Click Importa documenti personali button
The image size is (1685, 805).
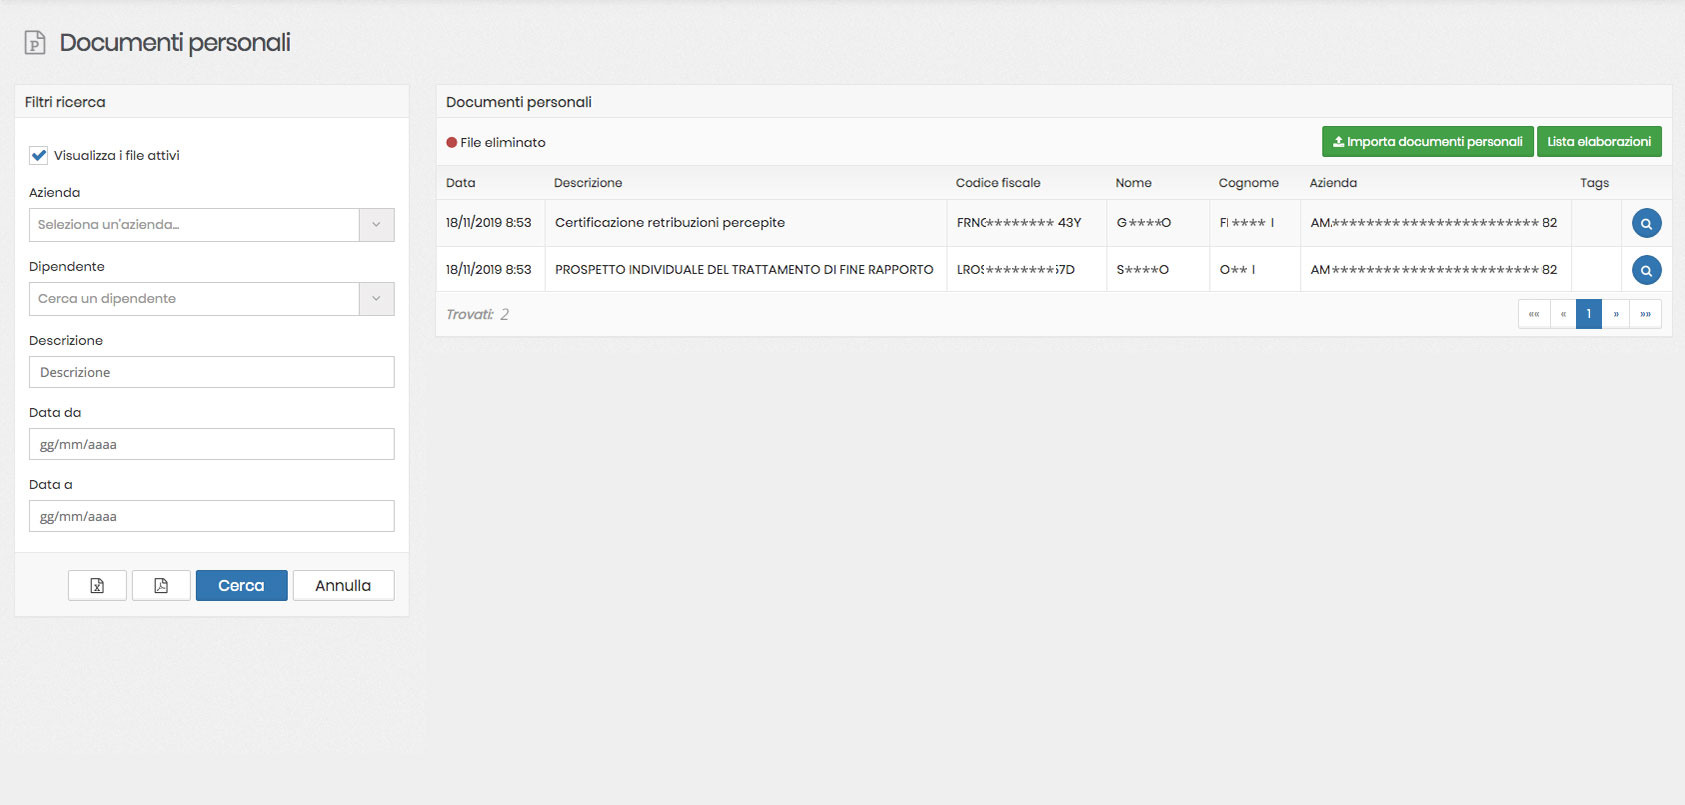click(x=1427, y=142)
